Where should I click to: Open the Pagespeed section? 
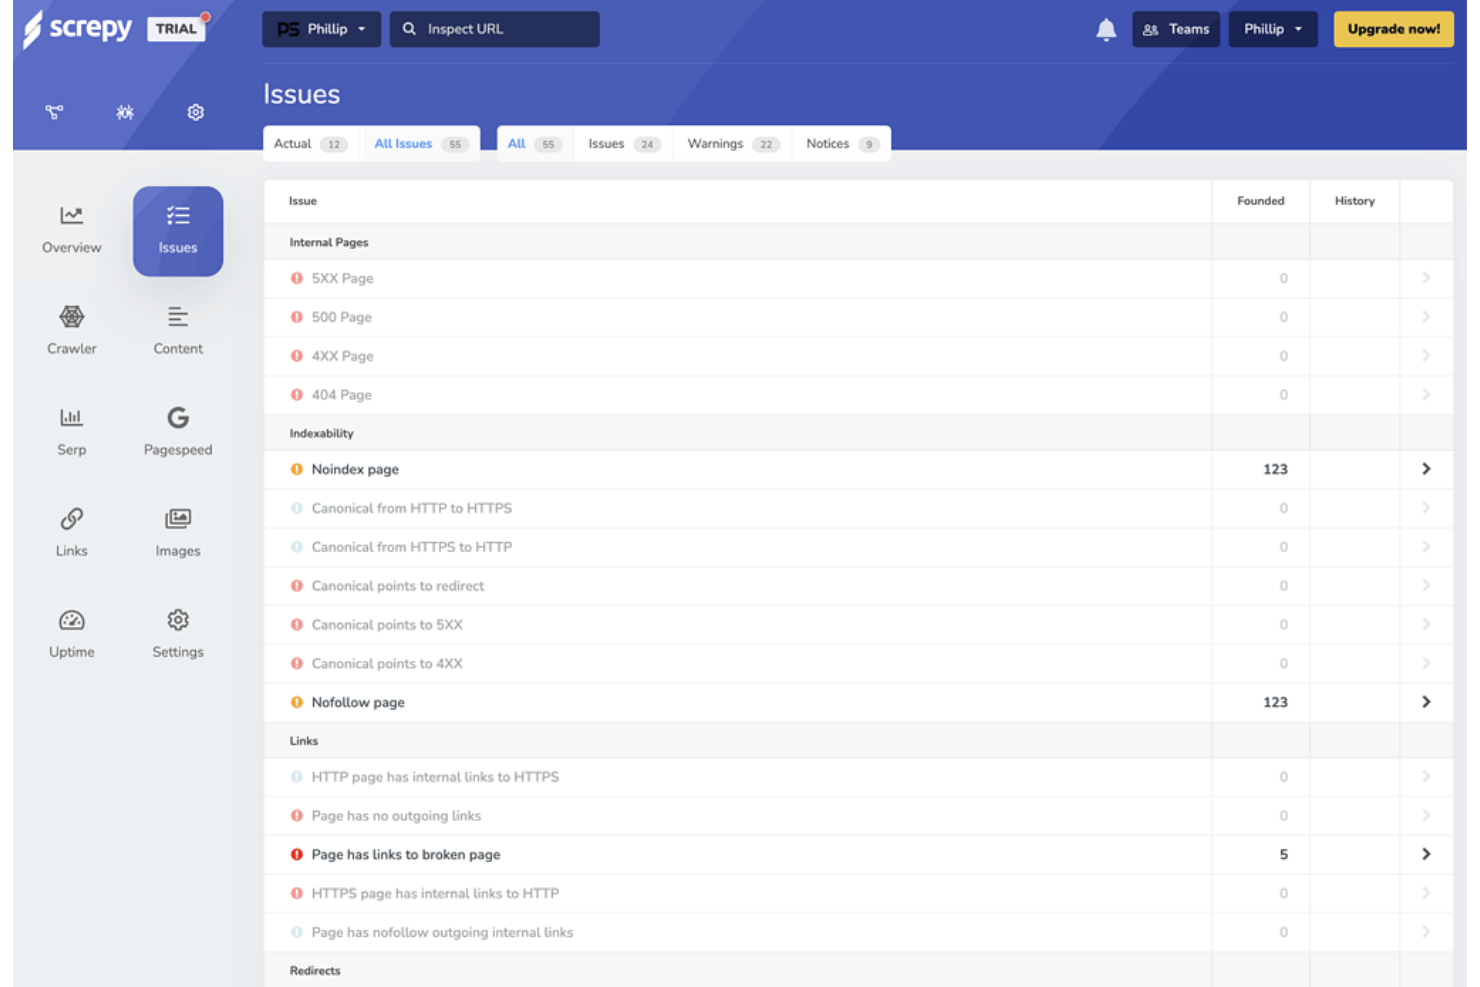[178, 432]
